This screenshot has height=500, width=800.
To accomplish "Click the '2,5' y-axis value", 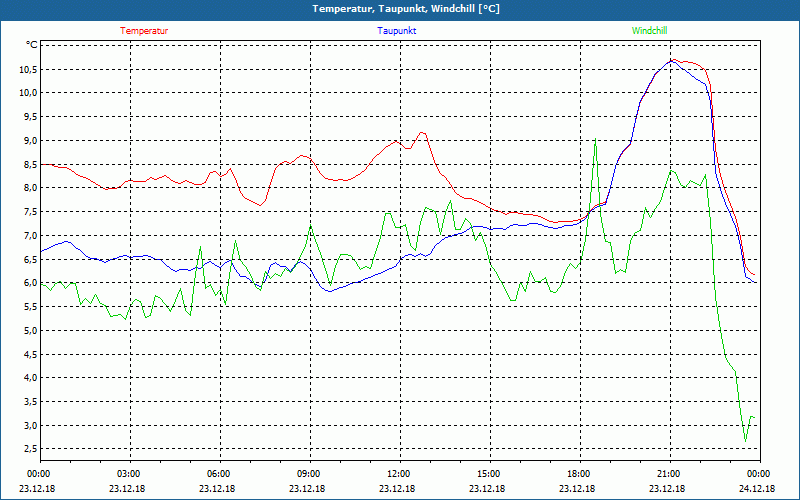I will [x=31, y=449].
